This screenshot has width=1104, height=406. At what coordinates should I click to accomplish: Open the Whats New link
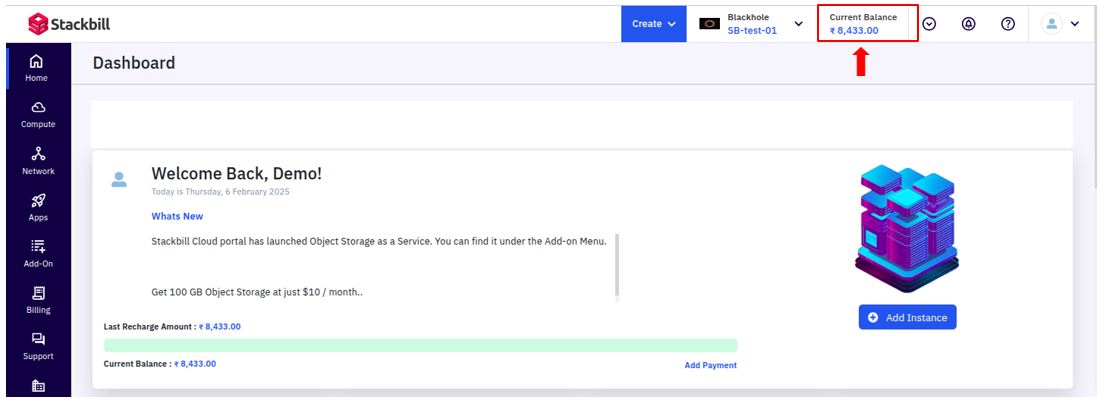tap(177, 216)
